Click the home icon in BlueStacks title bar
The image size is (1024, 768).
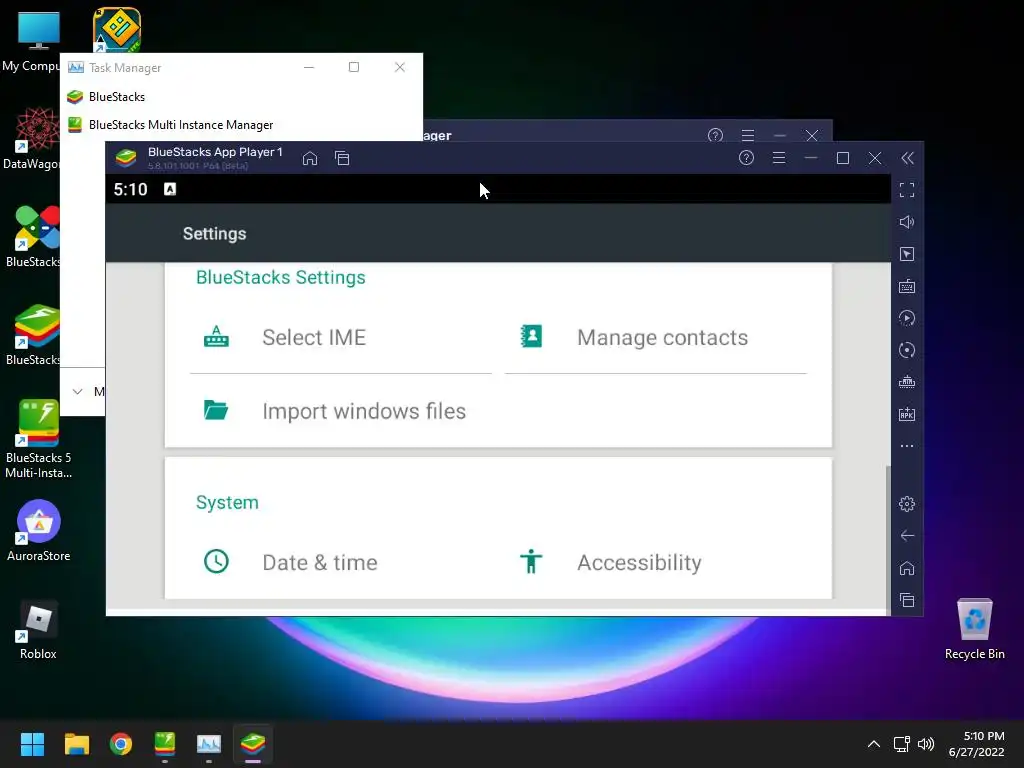coord(310,158)
